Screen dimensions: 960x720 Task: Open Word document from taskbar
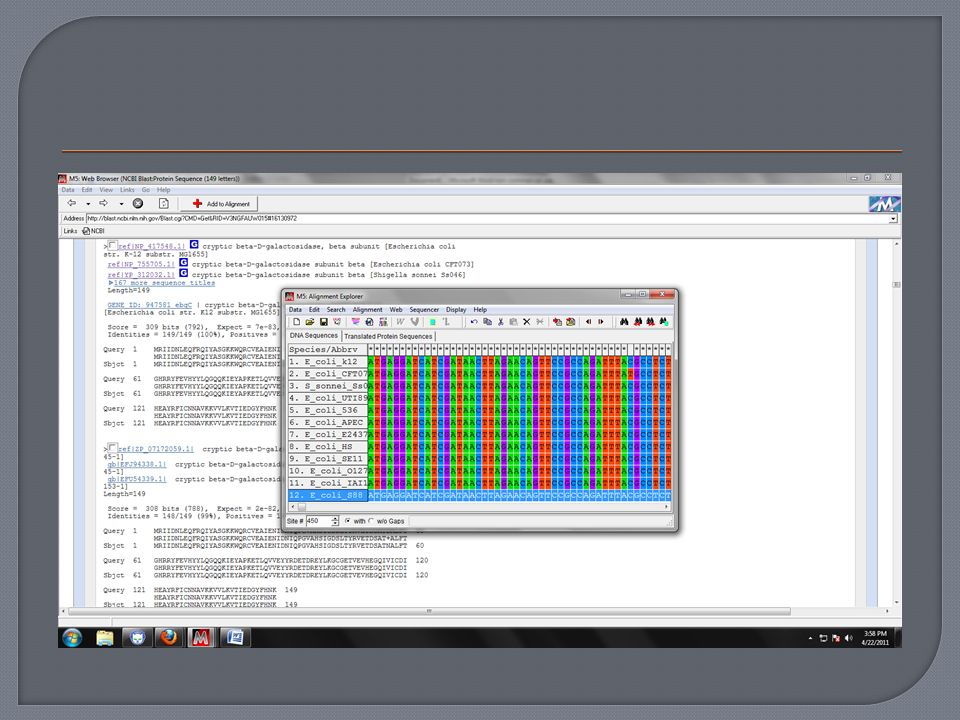point(235,638)
